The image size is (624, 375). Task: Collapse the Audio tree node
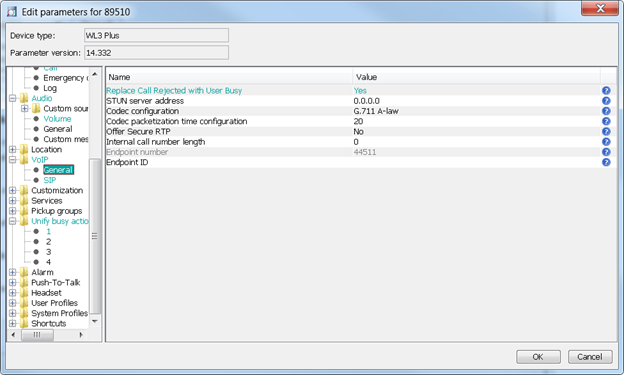[13, 98]
